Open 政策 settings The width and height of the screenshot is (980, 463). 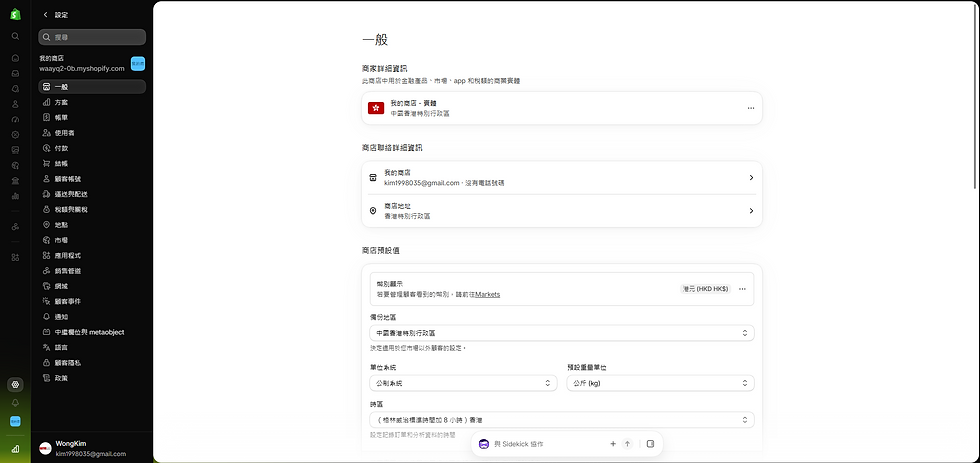pyautogui.click(x=92, y=378)
